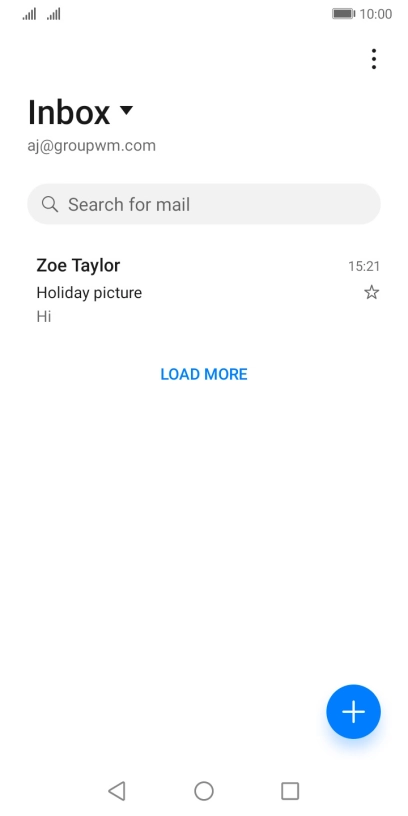Click the magnifier icon in search bar
This screenshot has width=408, height=816.
(x=50, y=205)
